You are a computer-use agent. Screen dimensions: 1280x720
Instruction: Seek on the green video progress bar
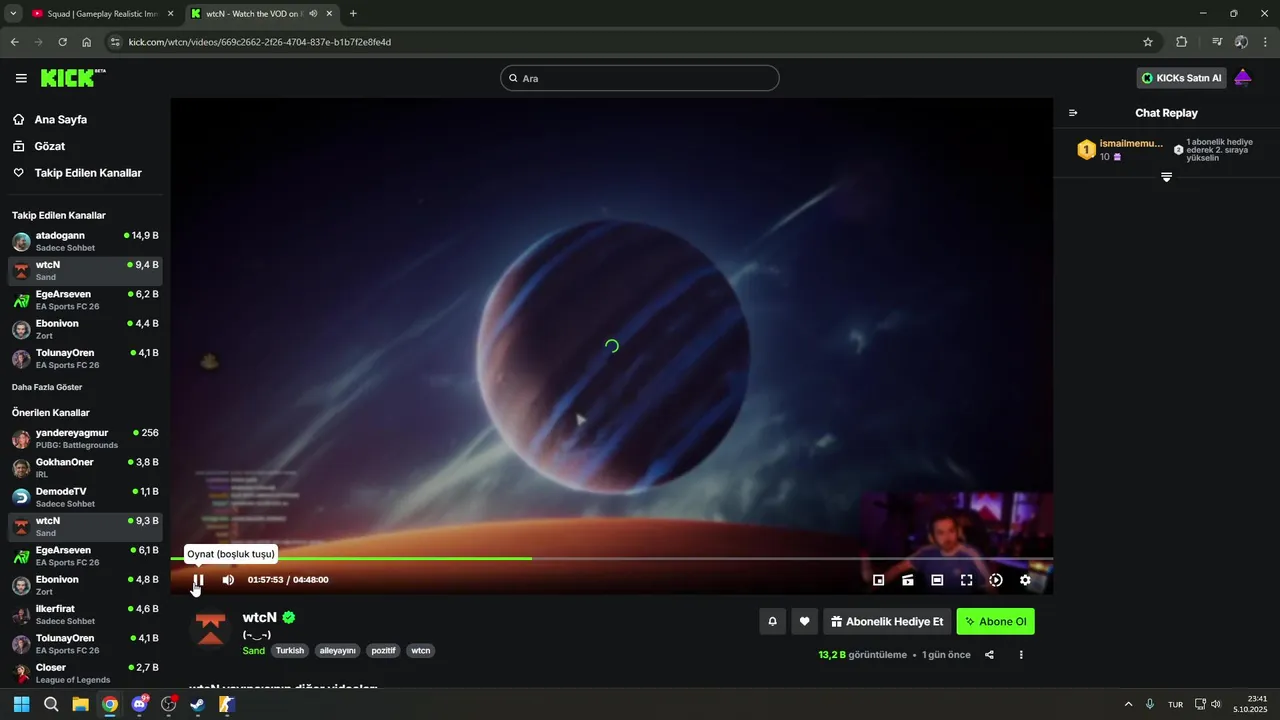[x=611, y=558]
